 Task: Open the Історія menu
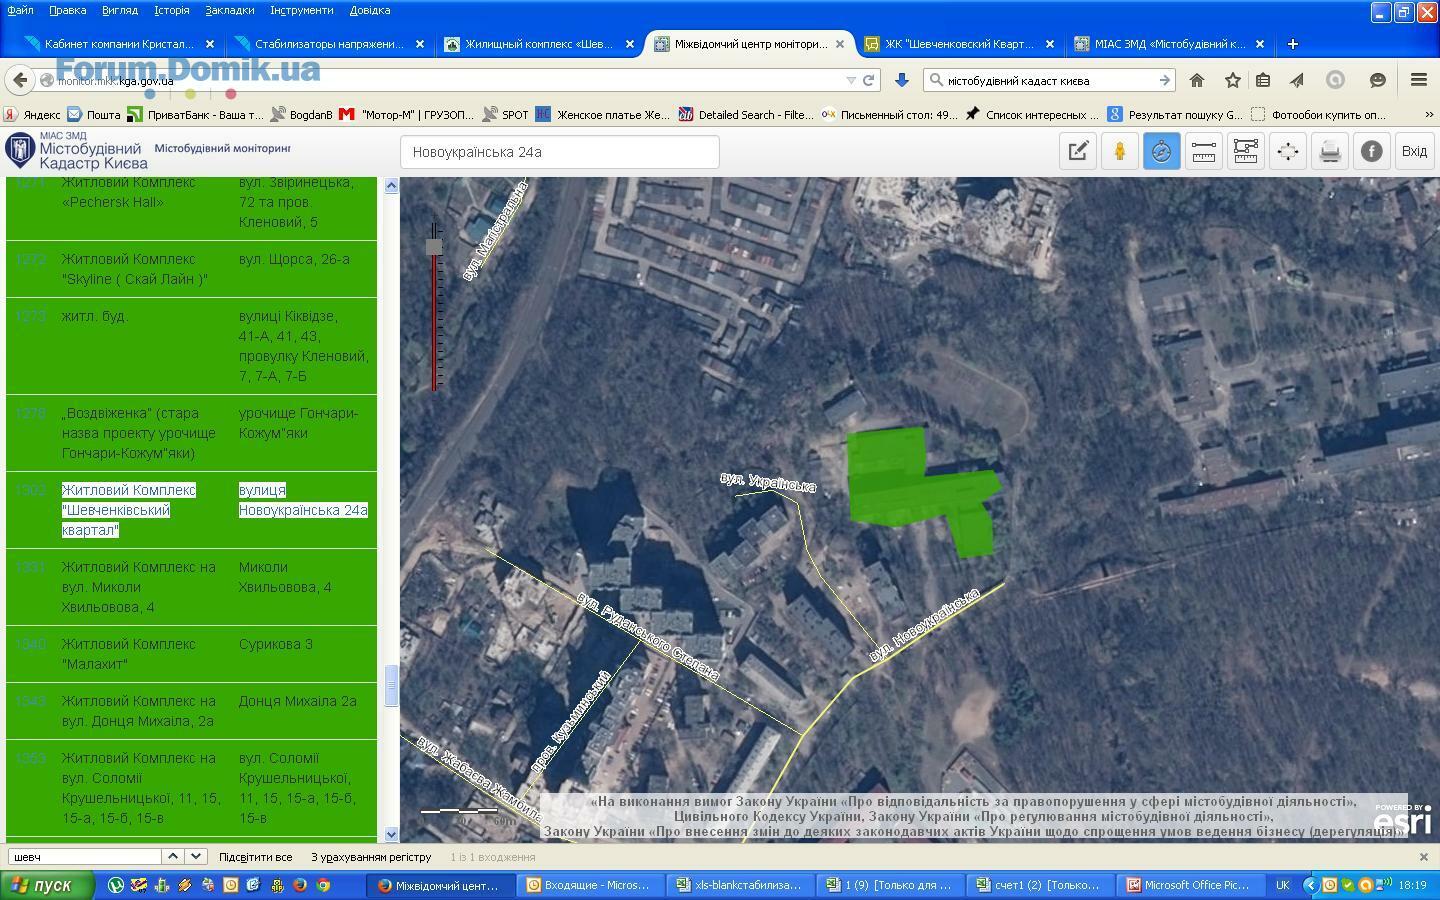point(171,10)
